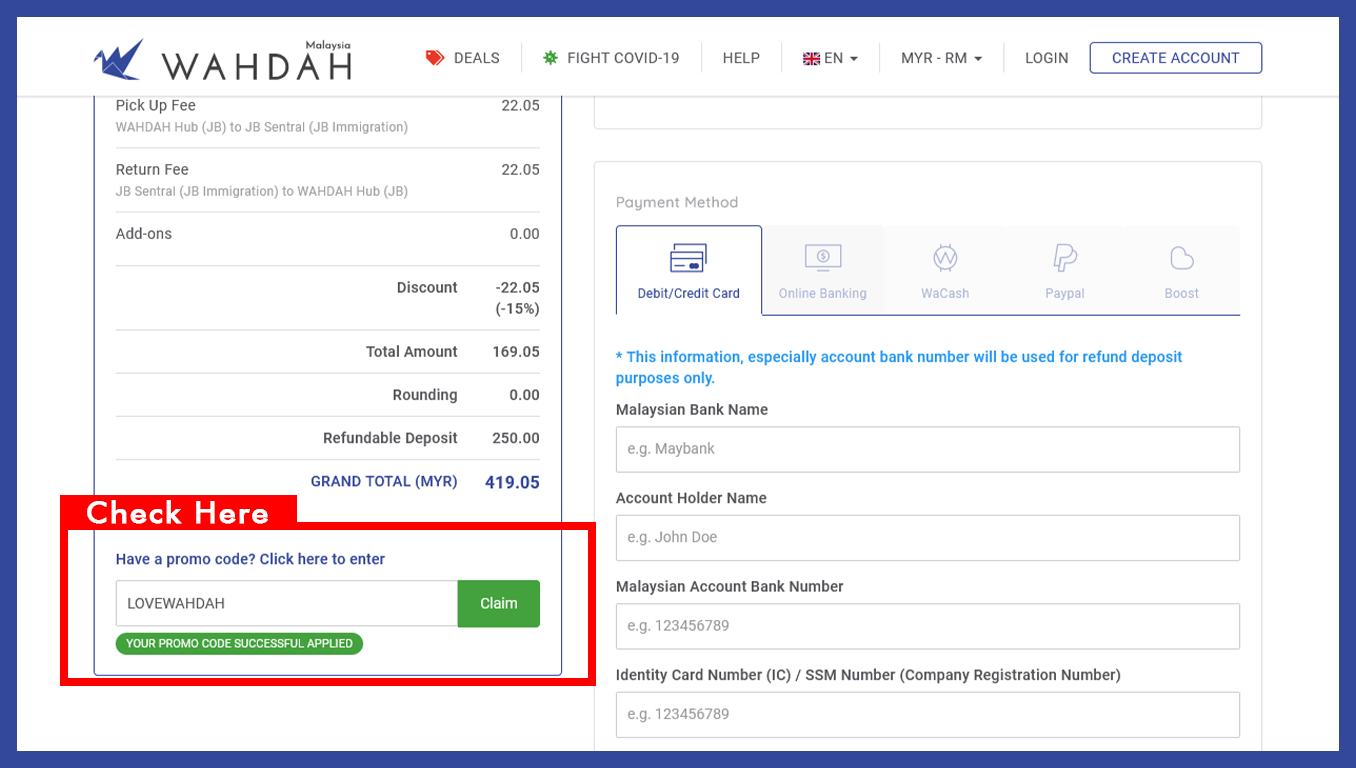Click the Paypal logo icon
This screenshot has width=1356, height=768.
tap(1065, 258)
